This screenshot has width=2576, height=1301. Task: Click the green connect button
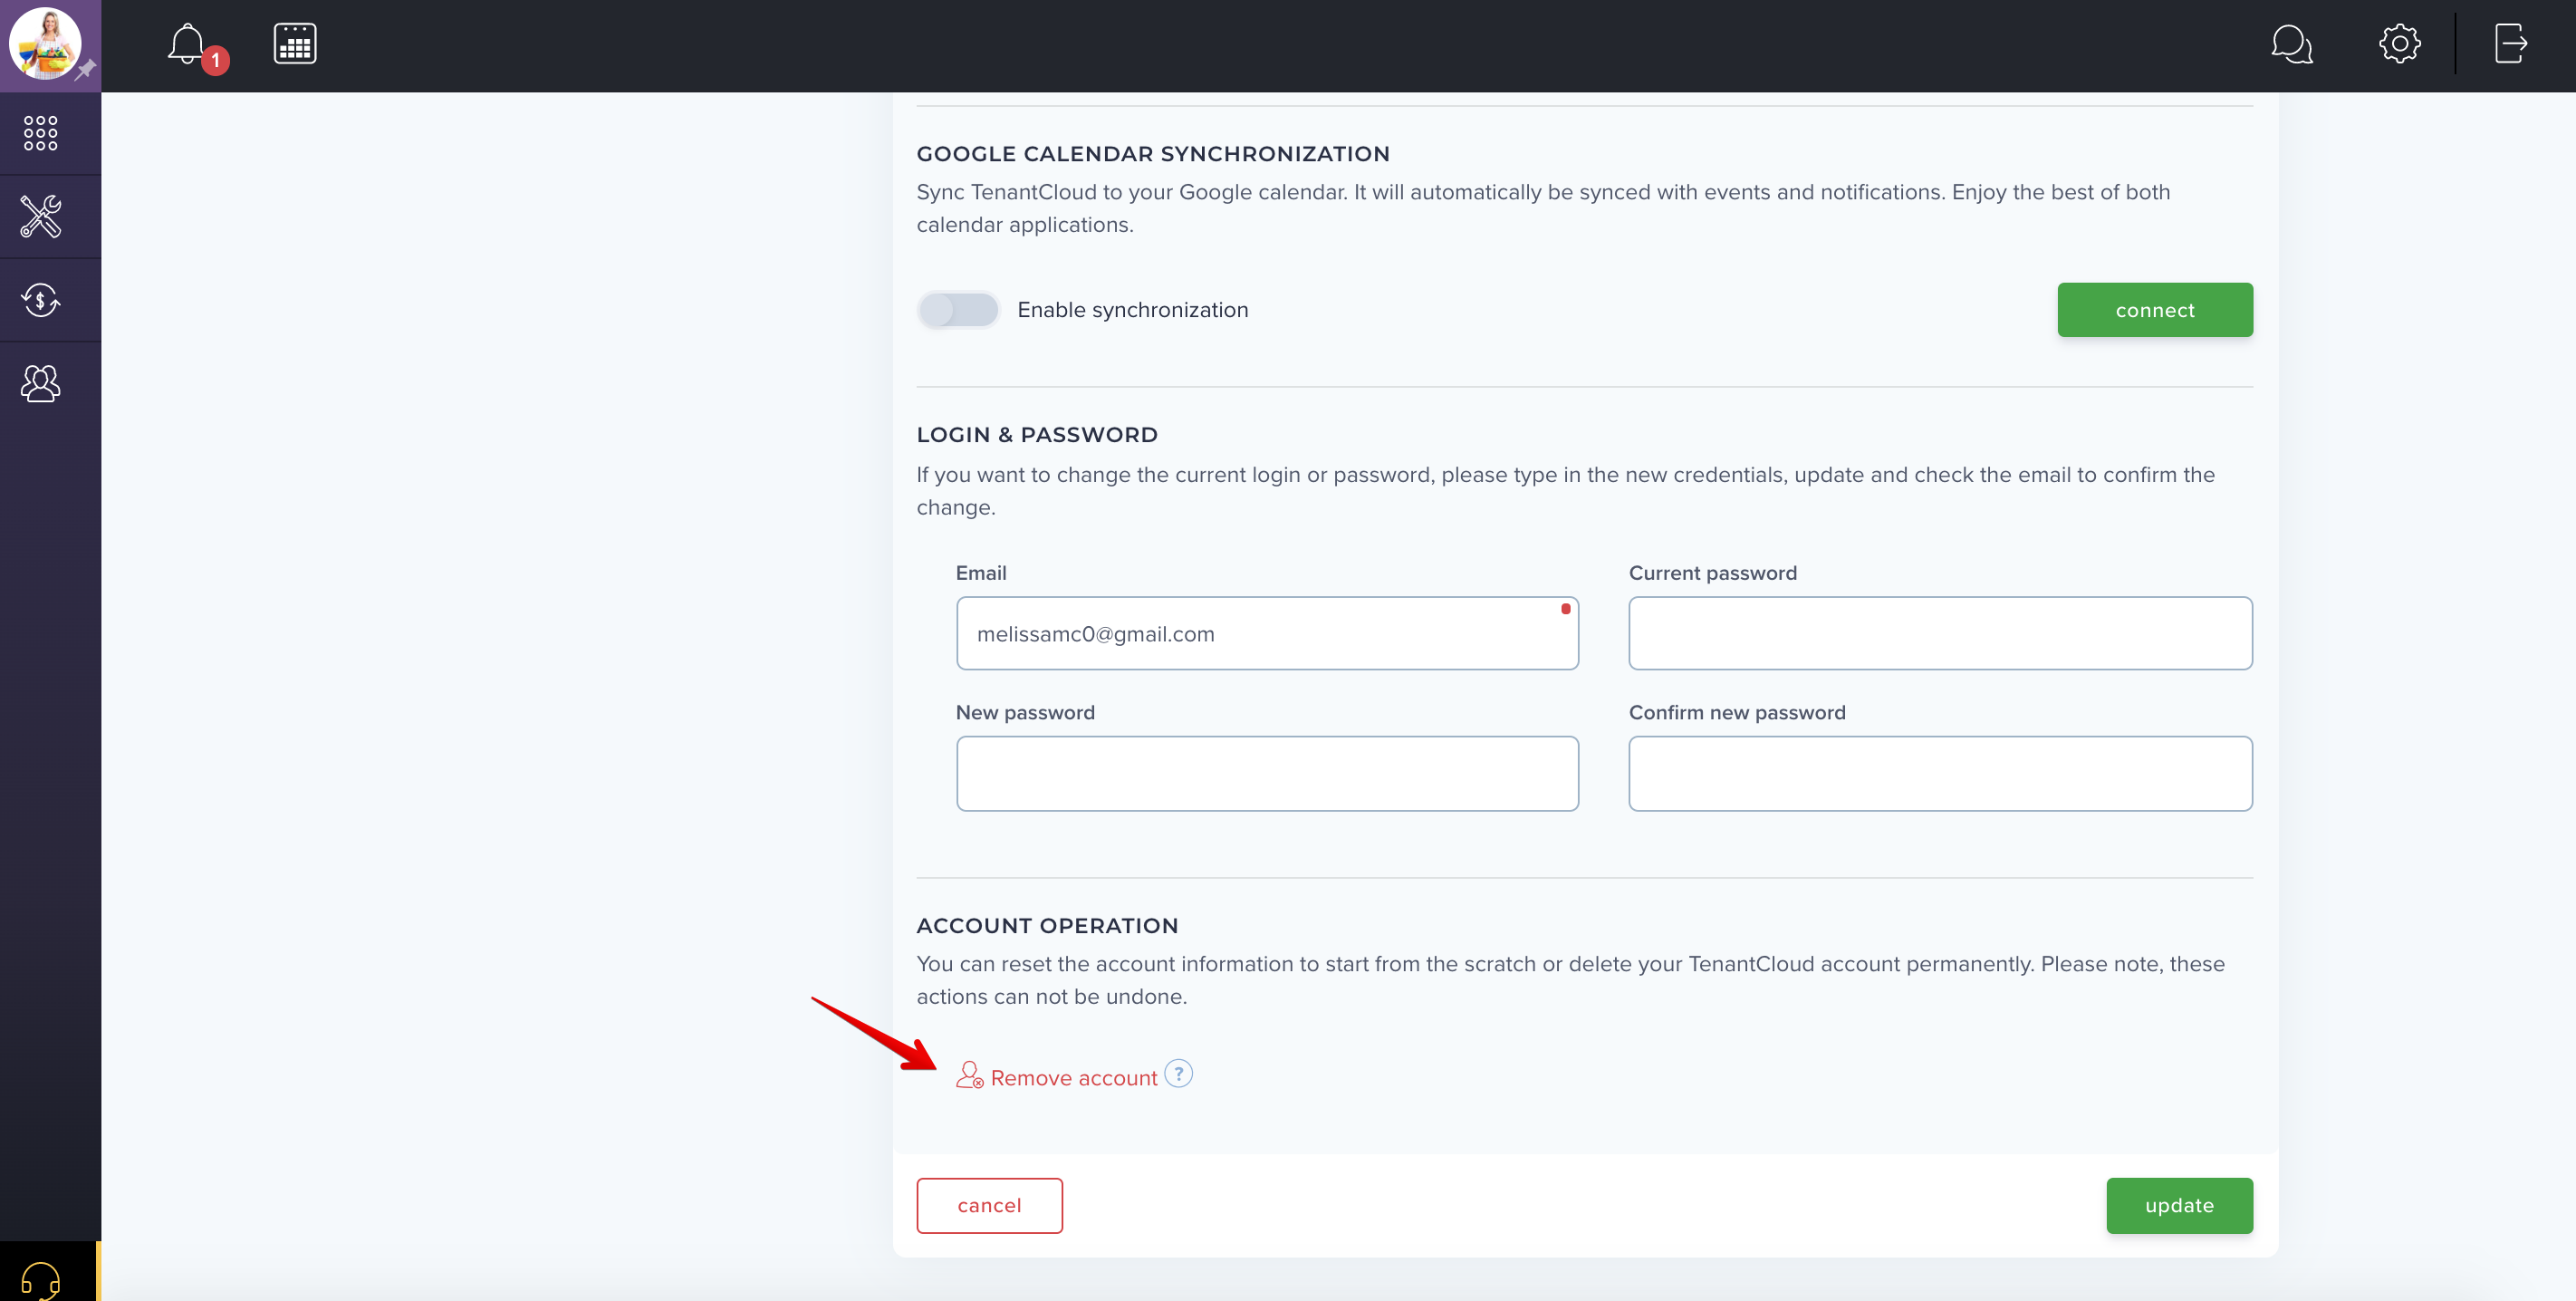[2154, 310]
